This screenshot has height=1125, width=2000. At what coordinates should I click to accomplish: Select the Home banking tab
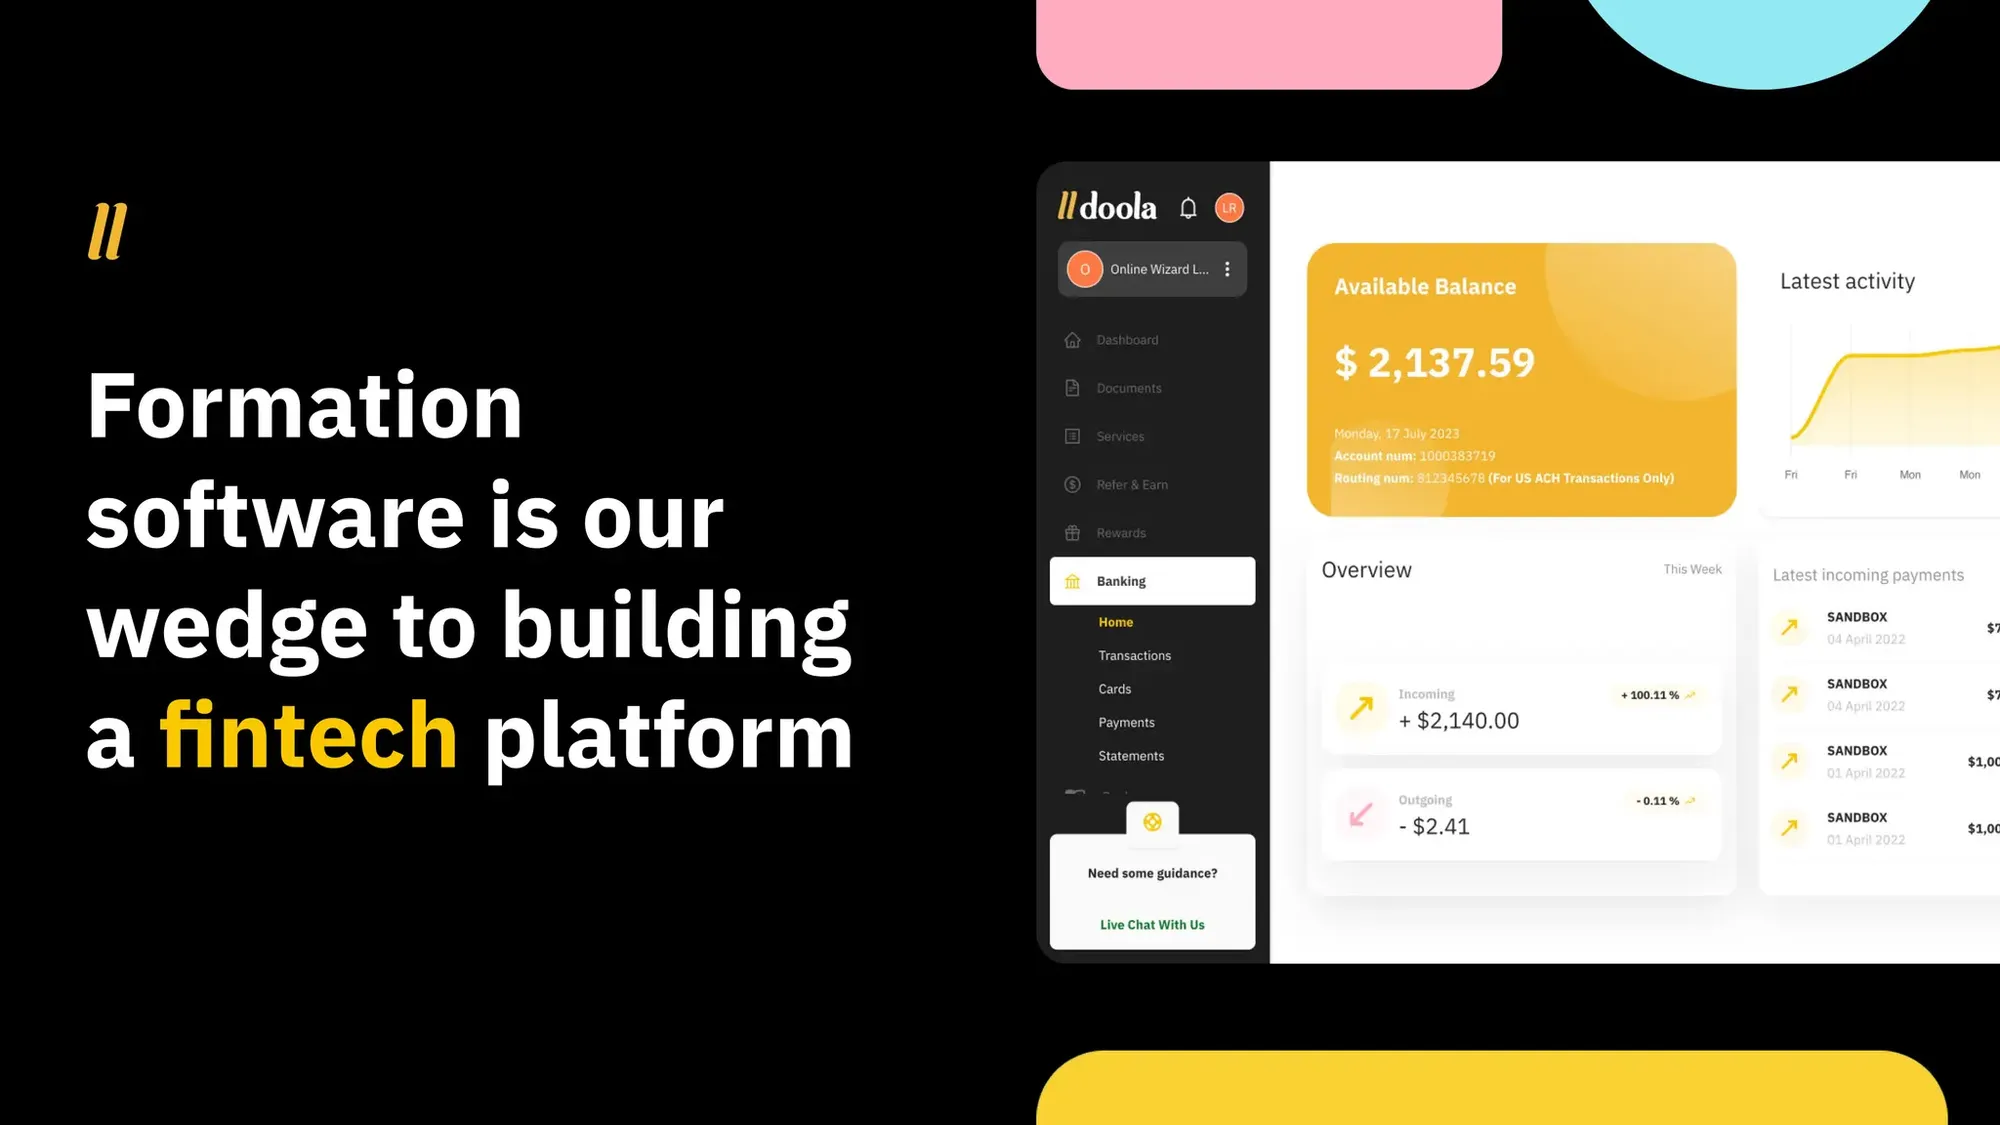[1115, 622]
